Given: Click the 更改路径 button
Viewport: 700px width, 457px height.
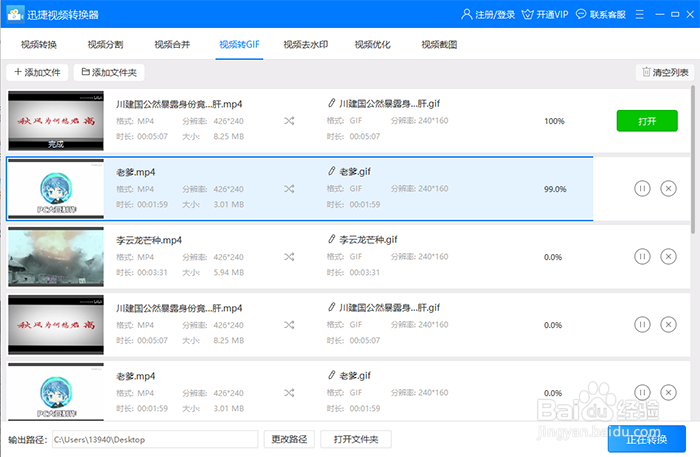Looking at the screenshot, I should point(289,439).
